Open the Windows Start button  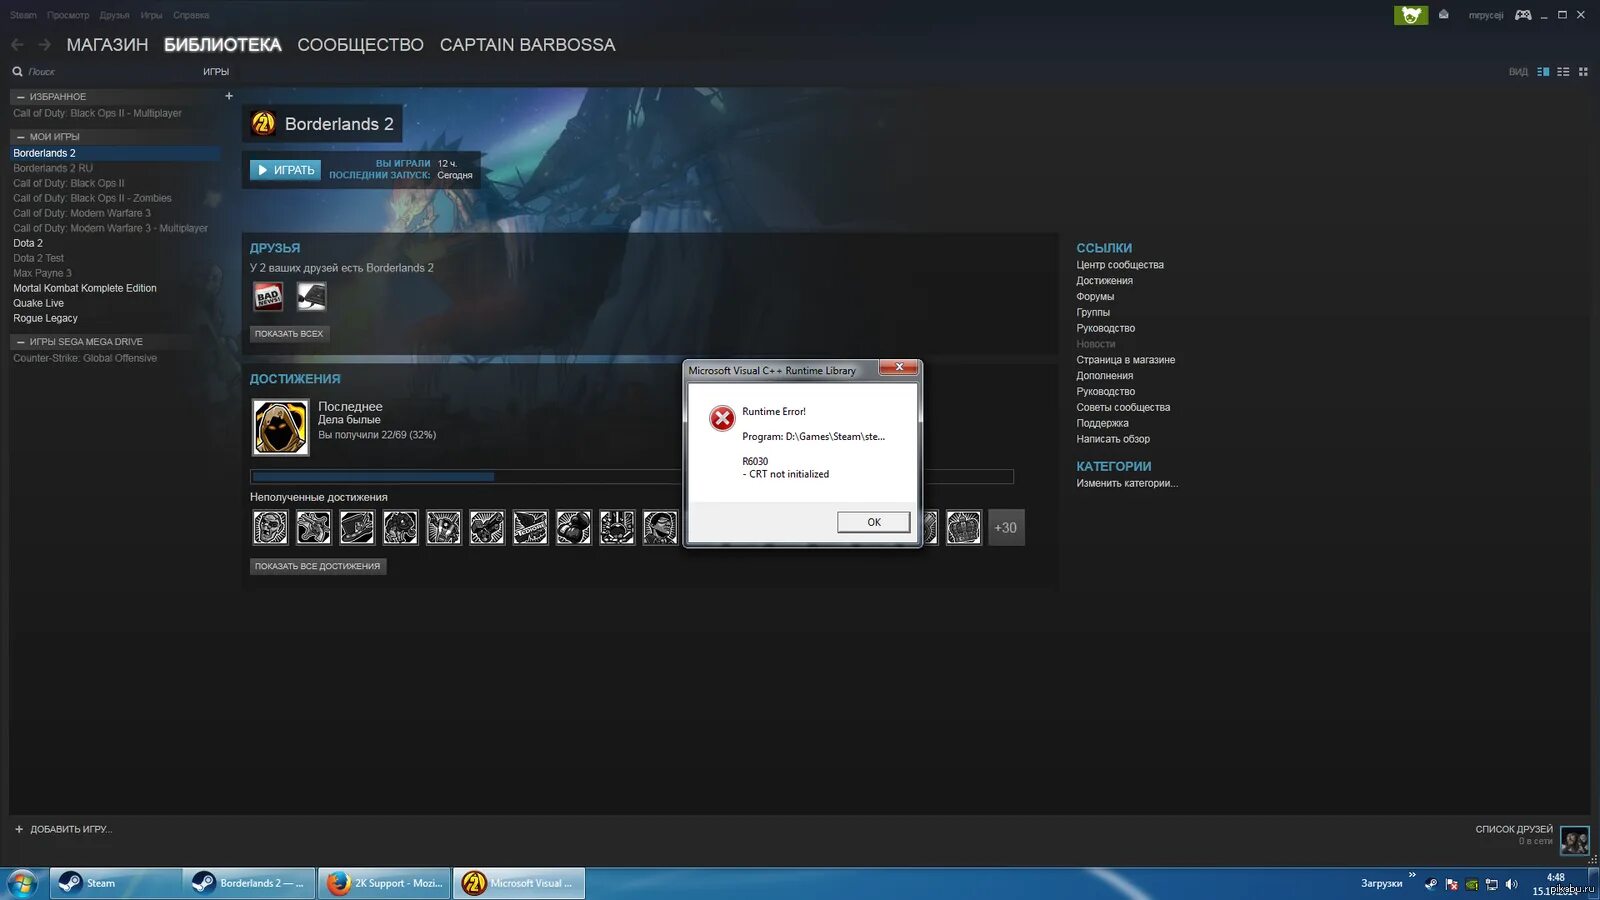click(22, 883)
